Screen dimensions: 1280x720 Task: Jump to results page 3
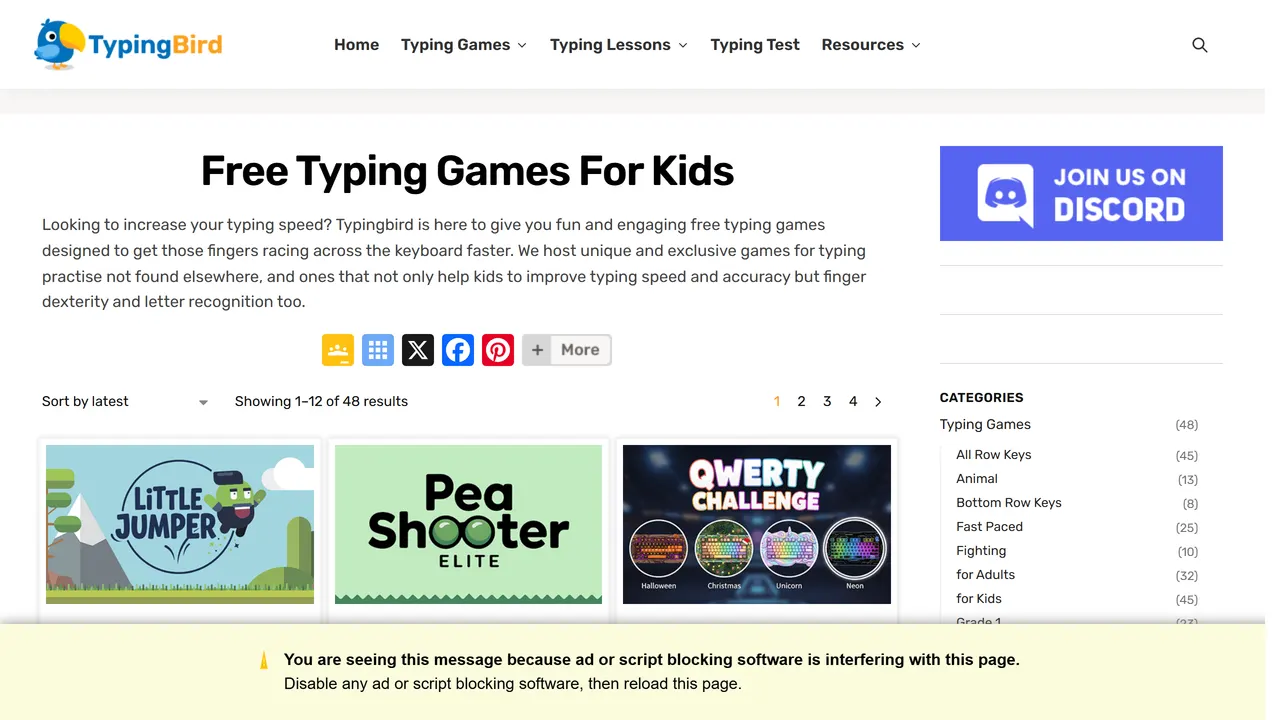point(827,402)
